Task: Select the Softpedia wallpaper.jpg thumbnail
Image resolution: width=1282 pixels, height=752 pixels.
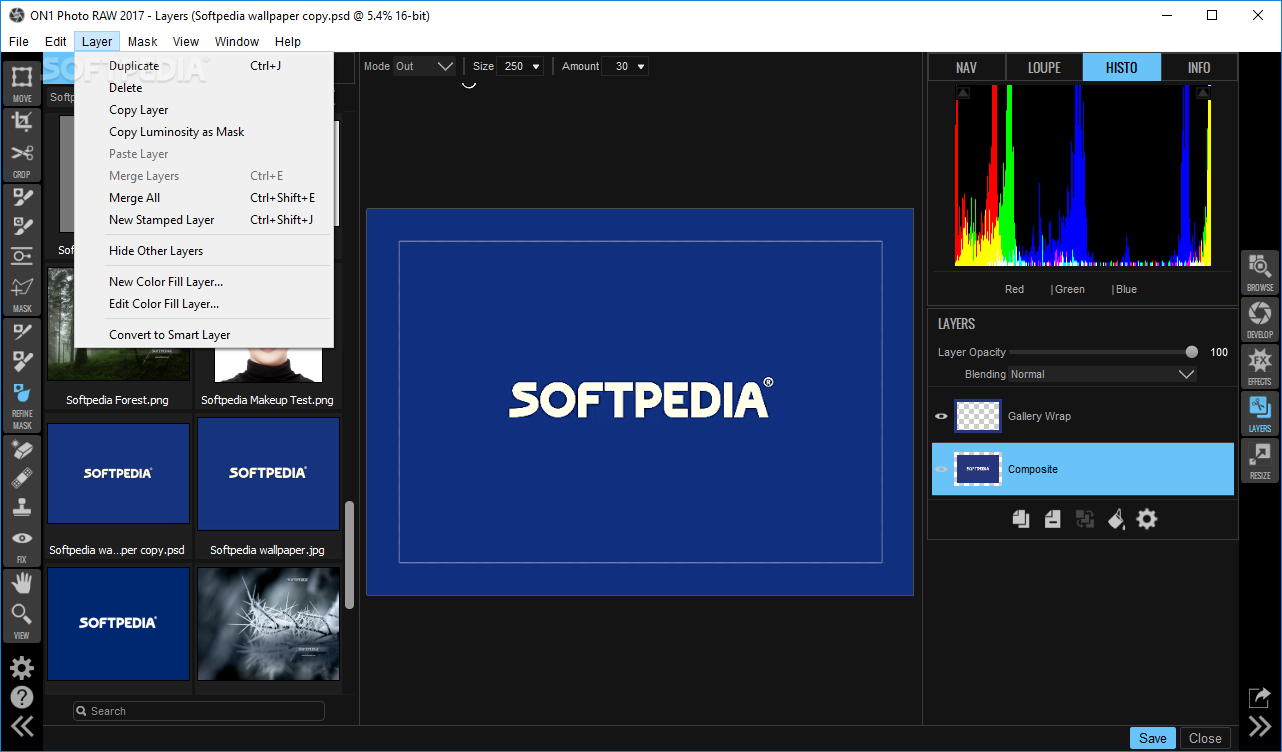Action: pos(268,473)
